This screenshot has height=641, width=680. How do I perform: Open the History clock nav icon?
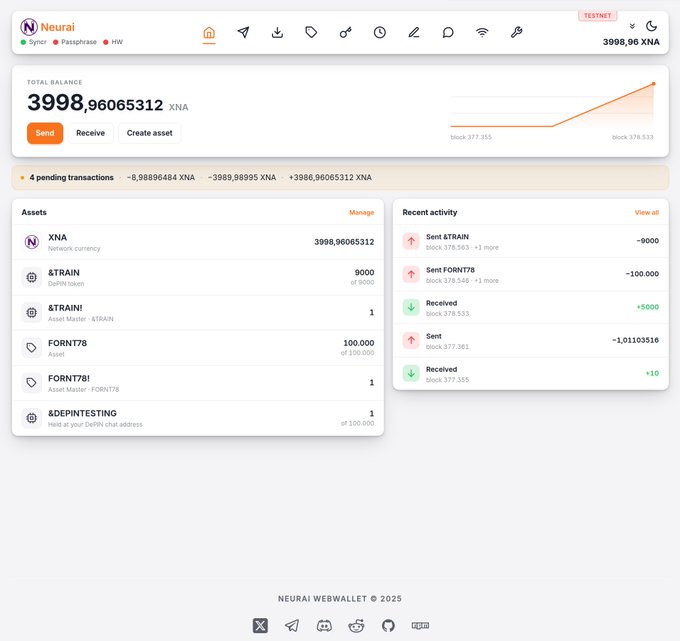380,33
